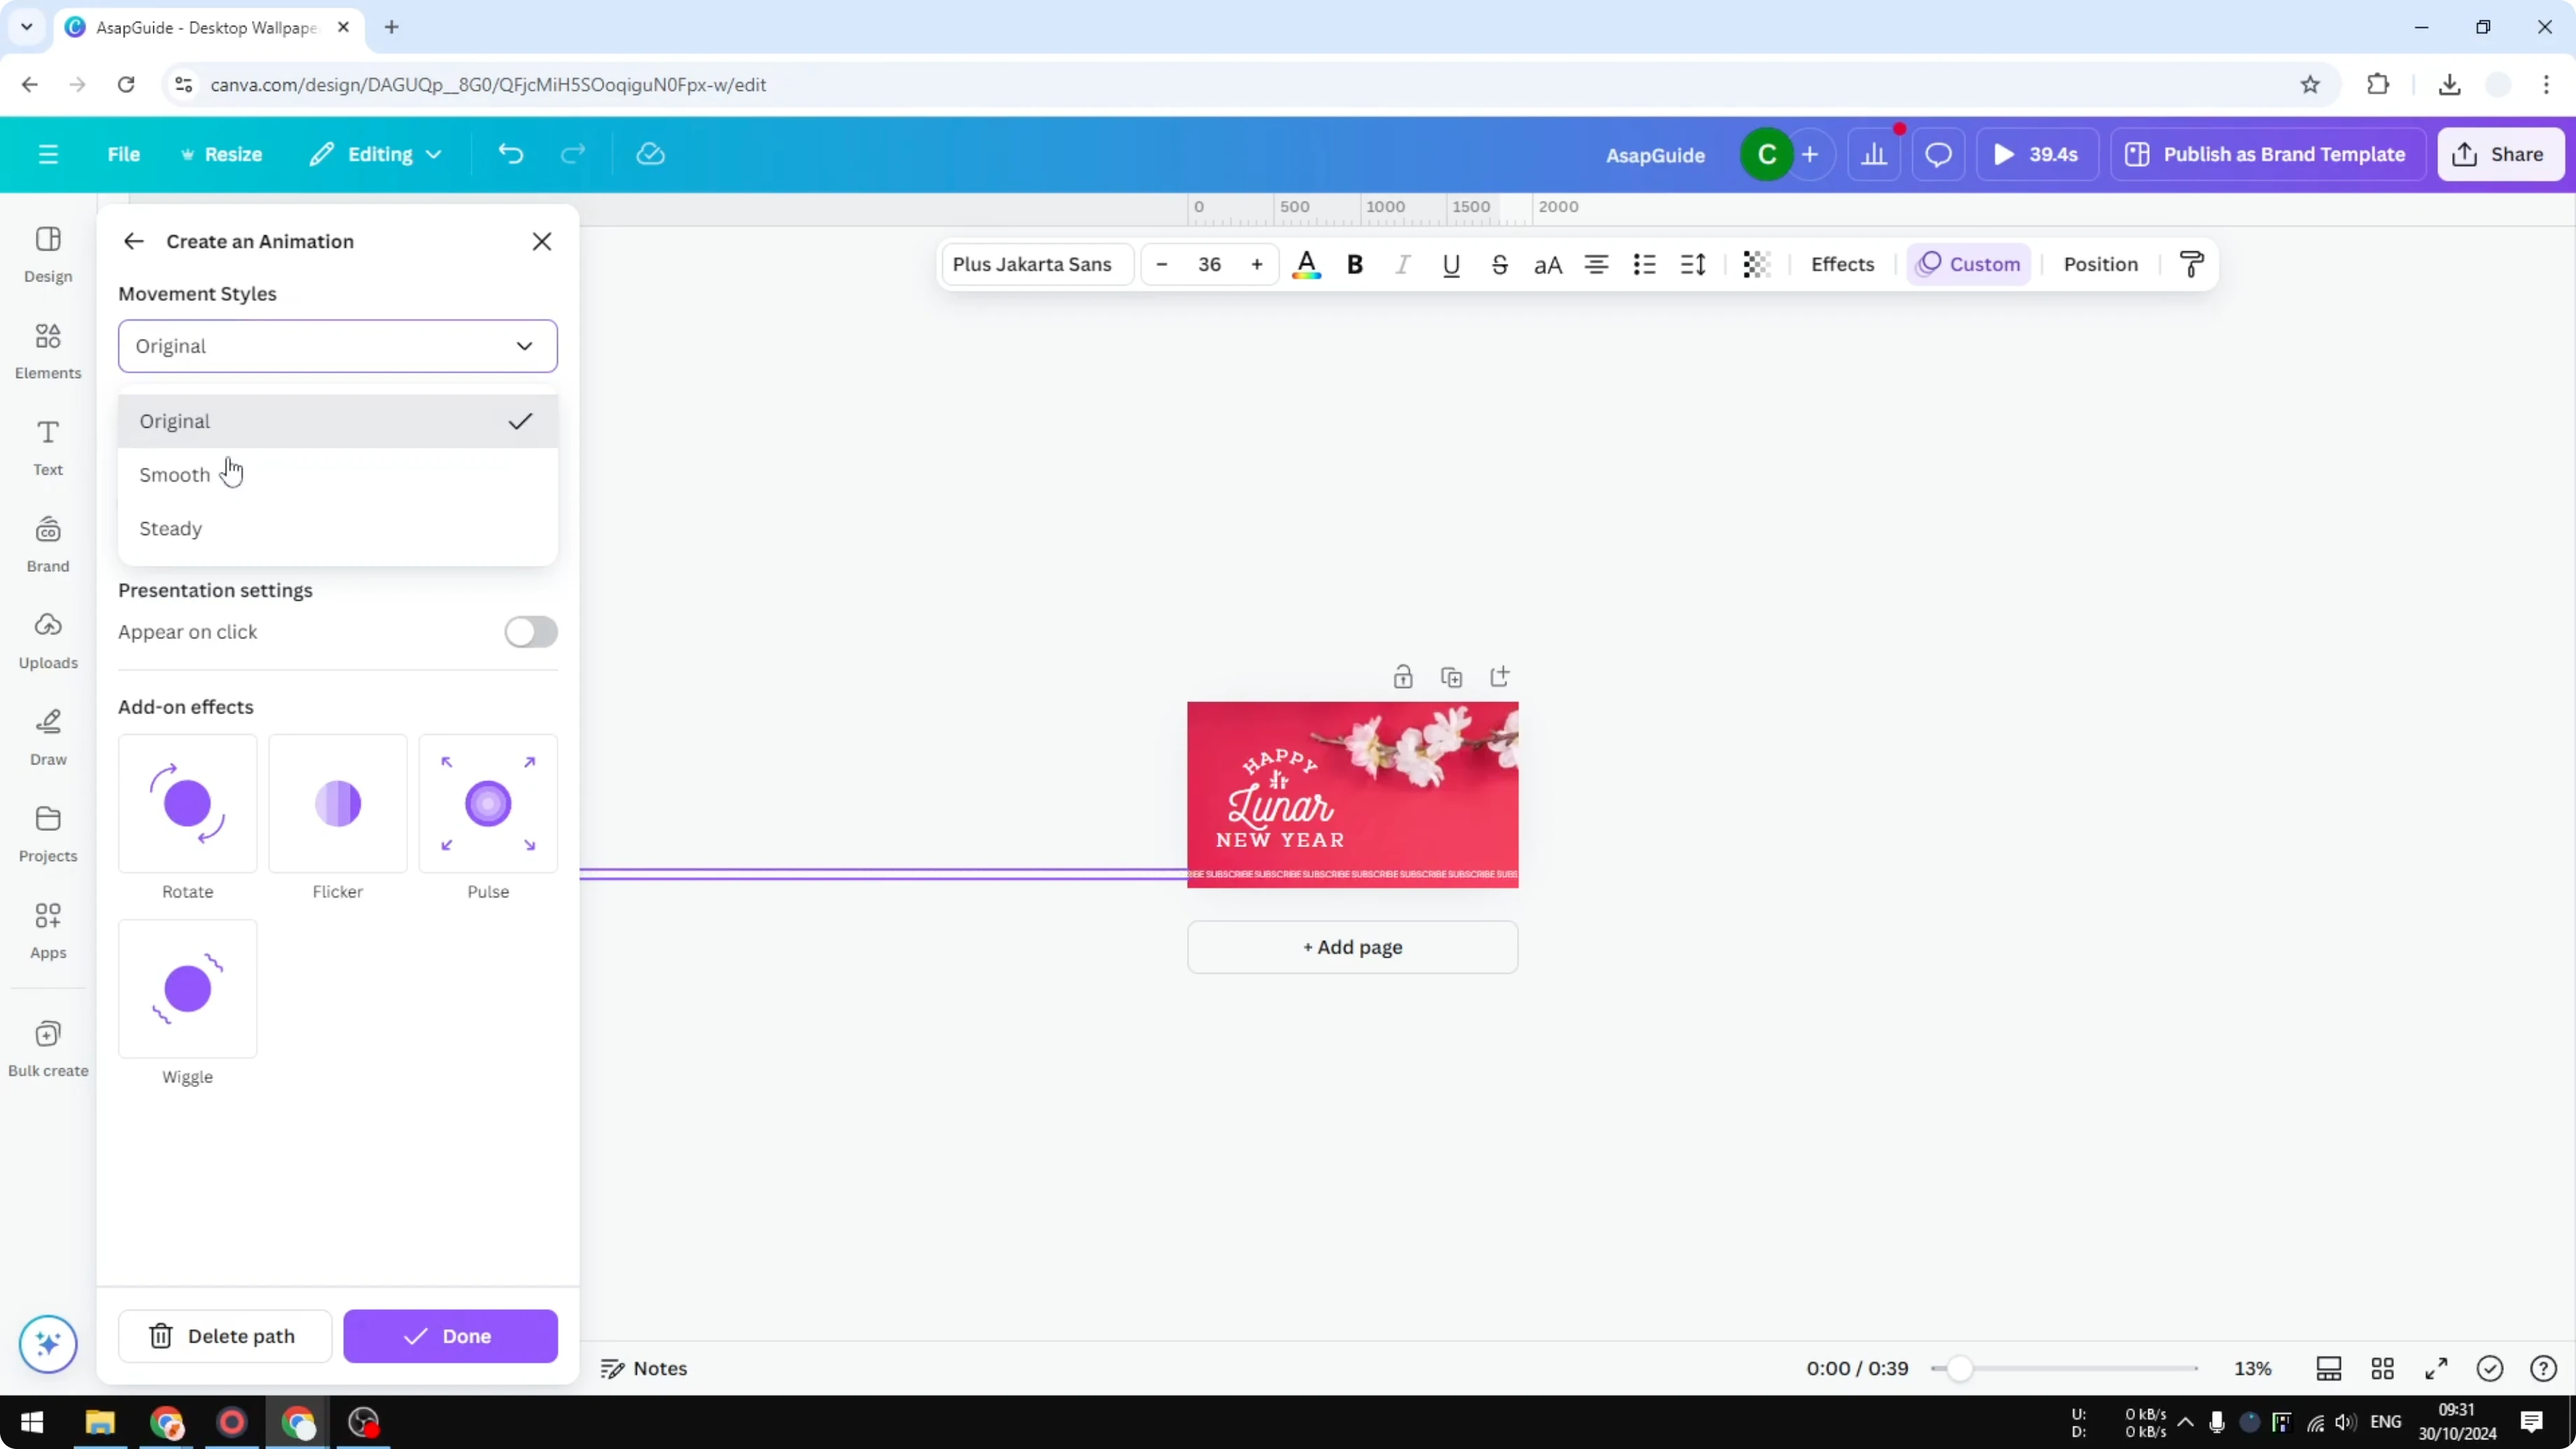2576x1449 pixels.
Task: Toggle the Appear on click switch
Action: (x=531, y=632)
